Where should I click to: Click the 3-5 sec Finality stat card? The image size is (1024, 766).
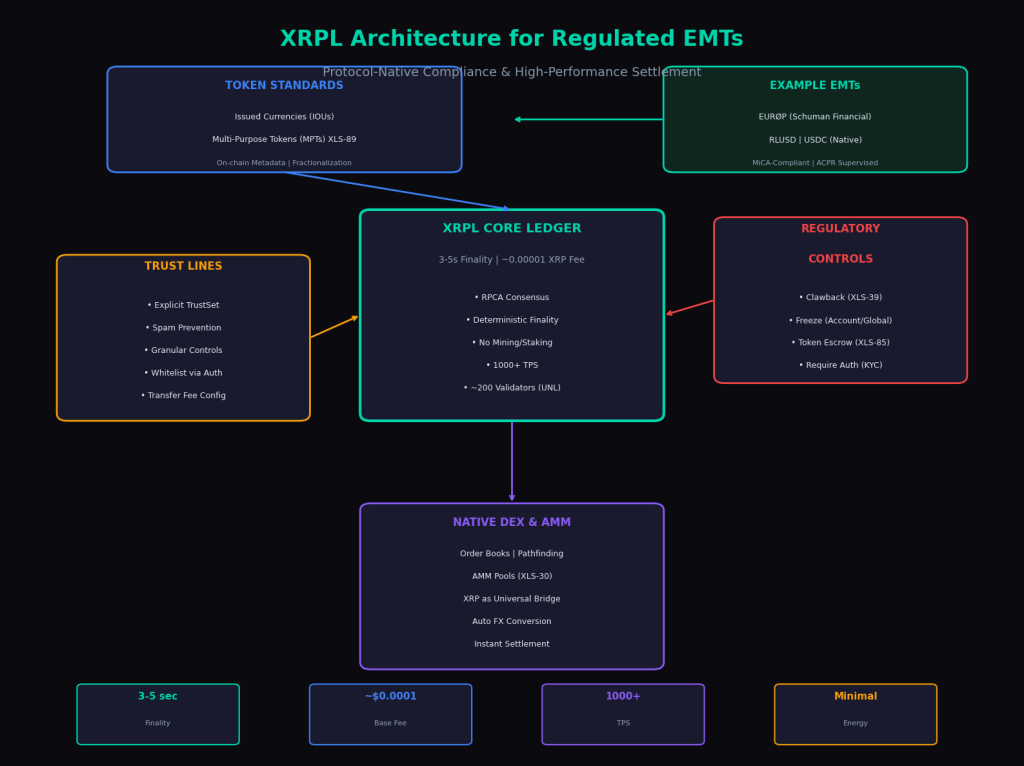click(158, 714)
